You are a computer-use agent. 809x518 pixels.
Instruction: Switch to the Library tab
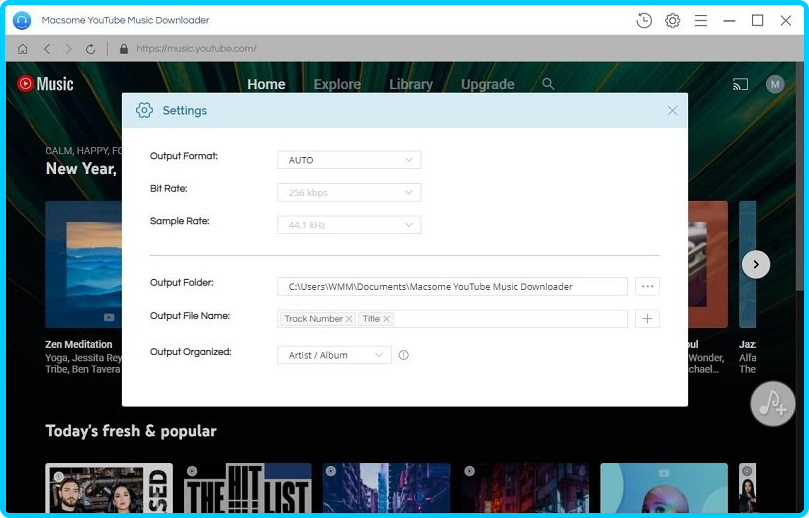tap(411, 84)
